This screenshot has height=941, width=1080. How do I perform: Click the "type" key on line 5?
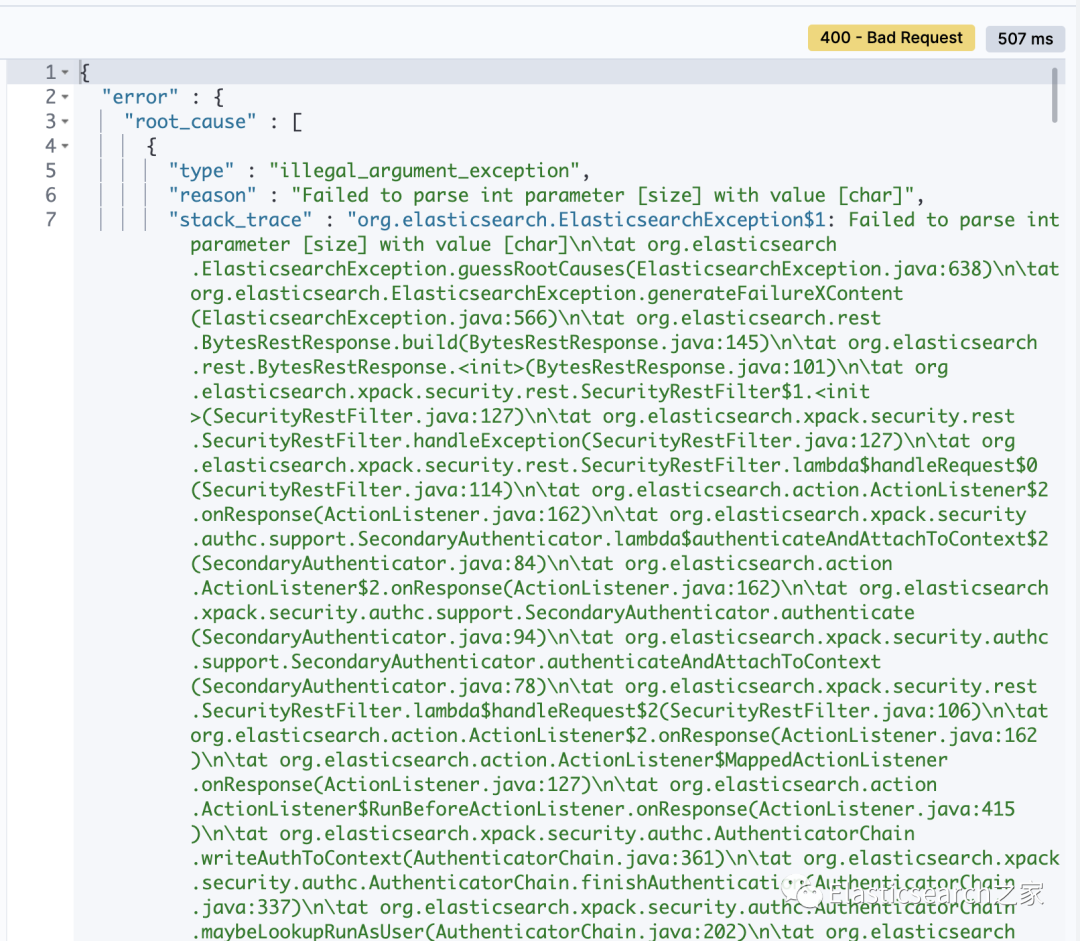point(201,171)
